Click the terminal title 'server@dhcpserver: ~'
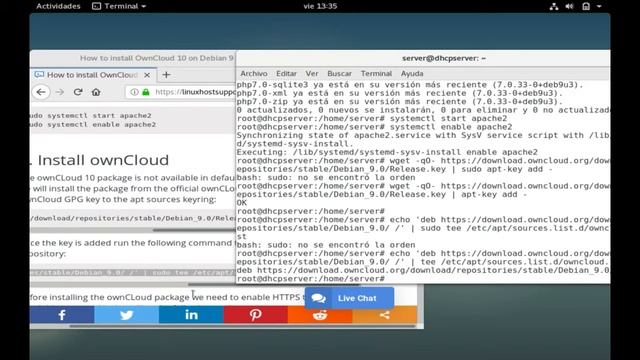The height and width of the screenshot is (360, 640). [x=444, y=58]
